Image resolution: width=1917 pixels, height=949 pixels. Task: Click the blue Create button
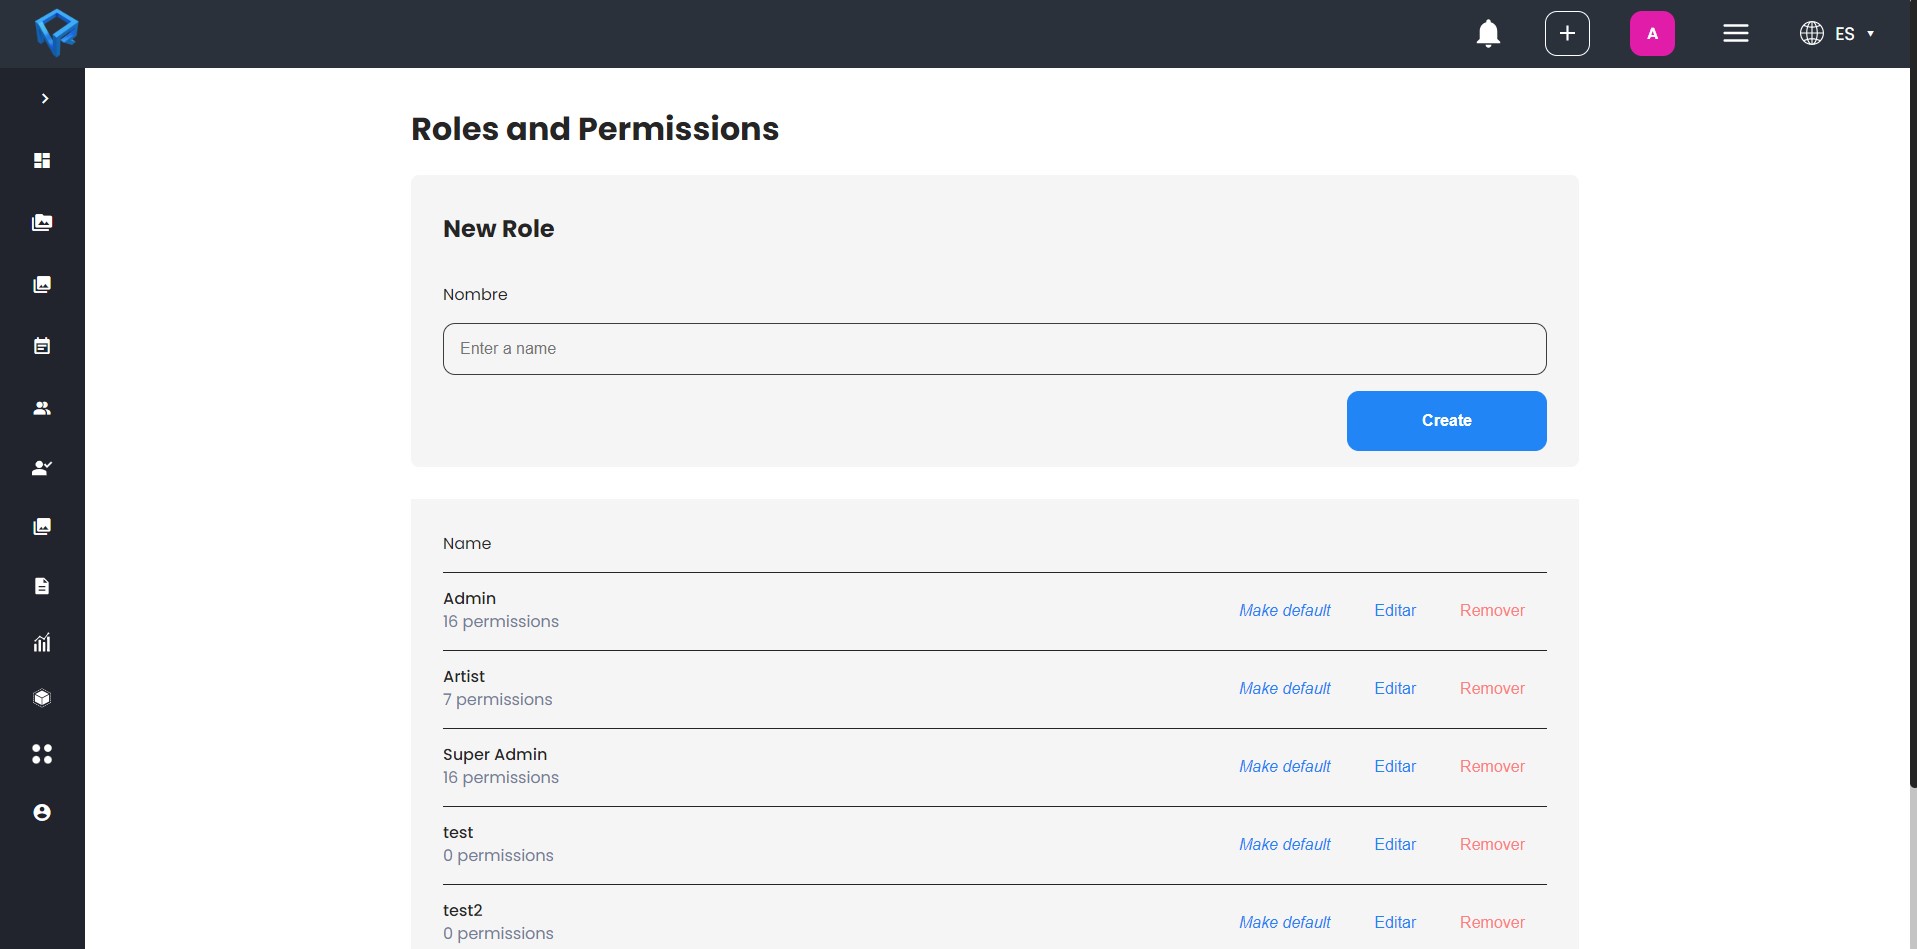click(1446, 421)
